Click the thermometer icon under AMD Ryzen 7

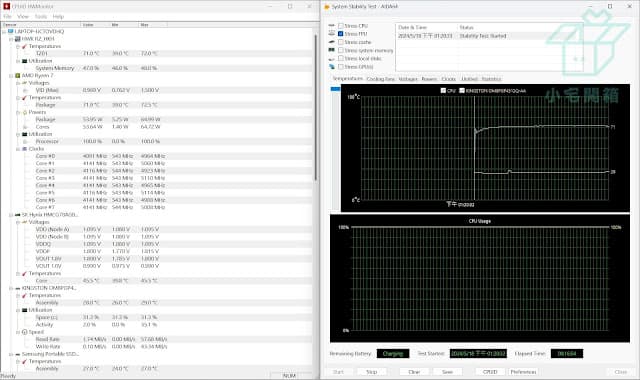(24, 98)
